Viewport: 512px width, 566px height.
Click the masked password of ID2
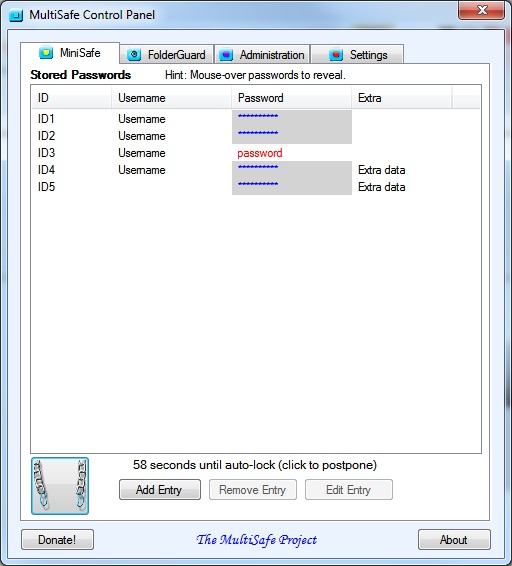coord(258,133)
